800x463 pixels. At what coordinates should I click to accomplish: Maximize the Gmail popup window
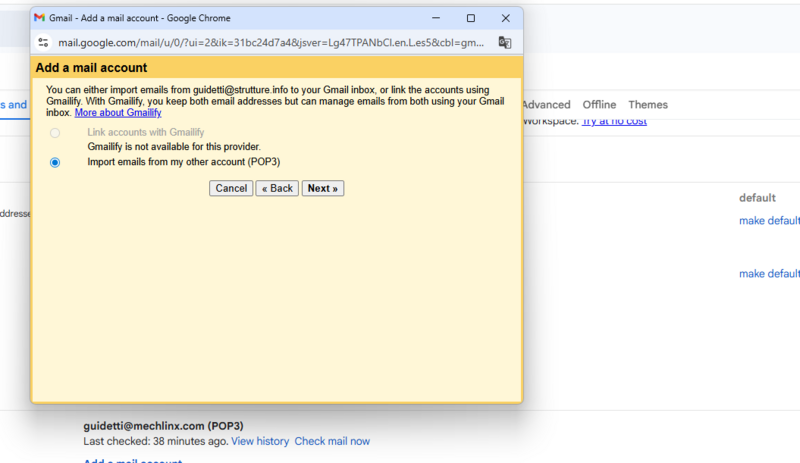[471, 18]
